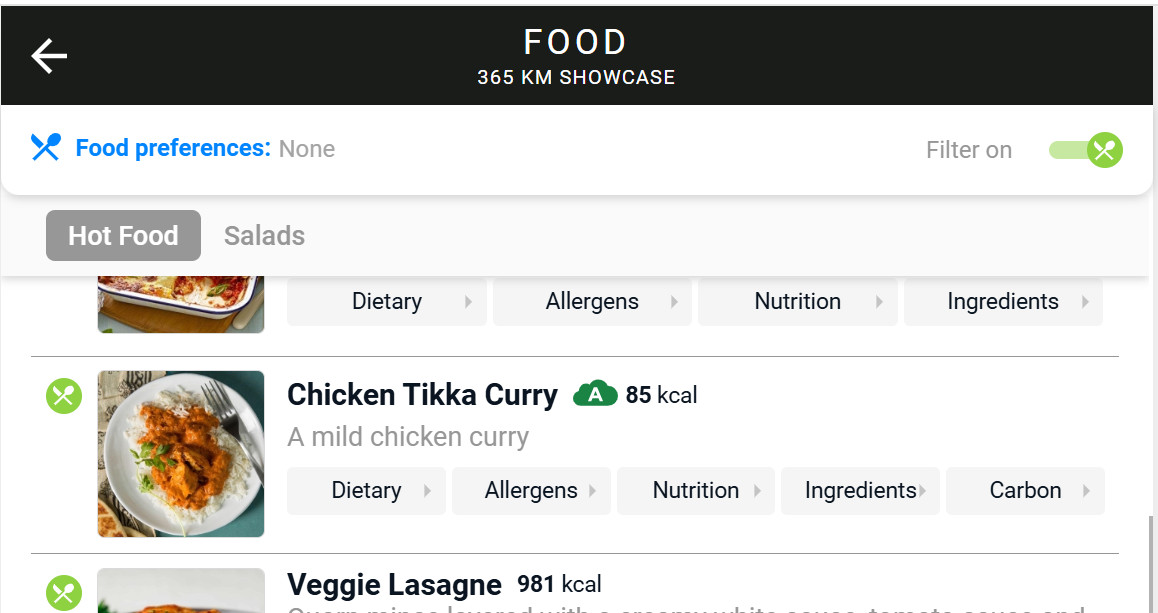Select the green dietary badge beside Chicken Tikka Curry
The image size is (1158, 613).
[63, 396]
